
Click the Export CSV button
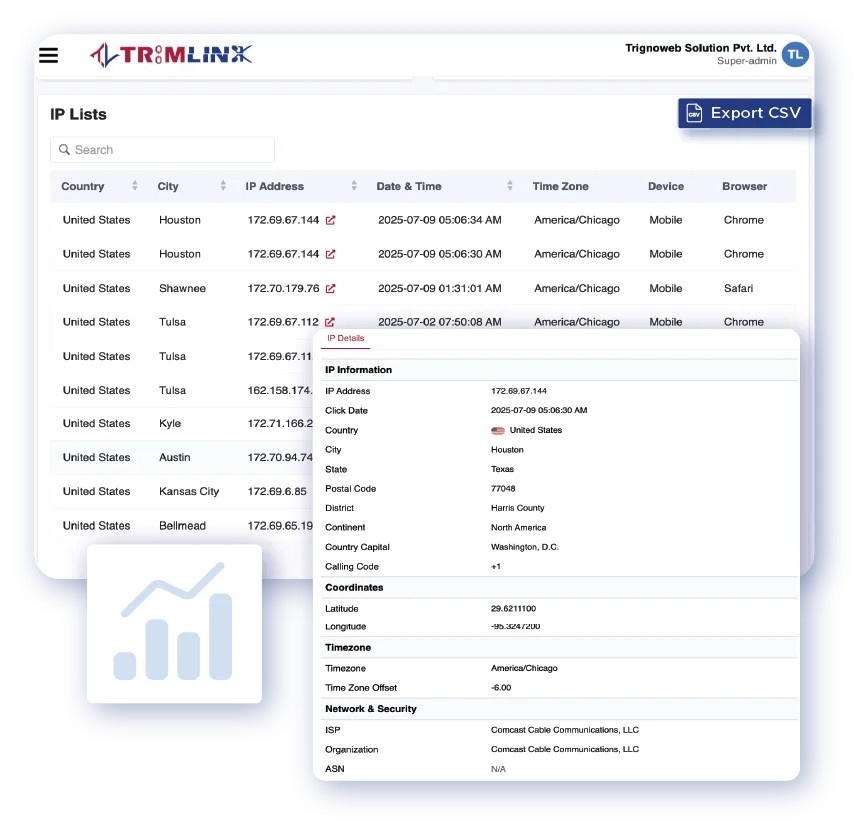[744, 113]
